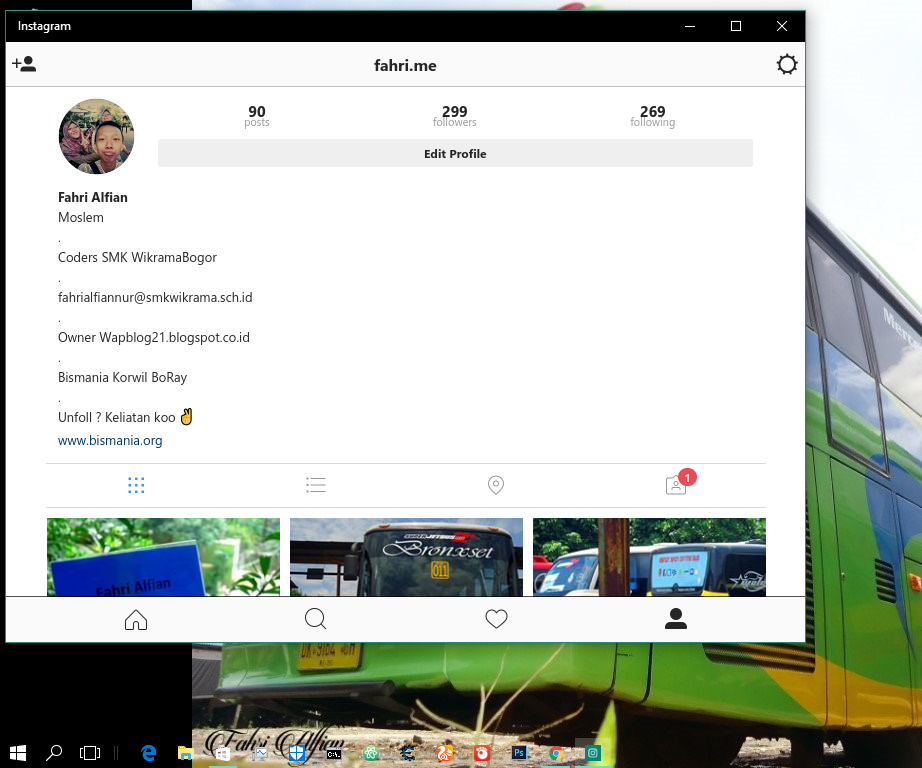
Task: View the 90 posts count
Action: 256,116
